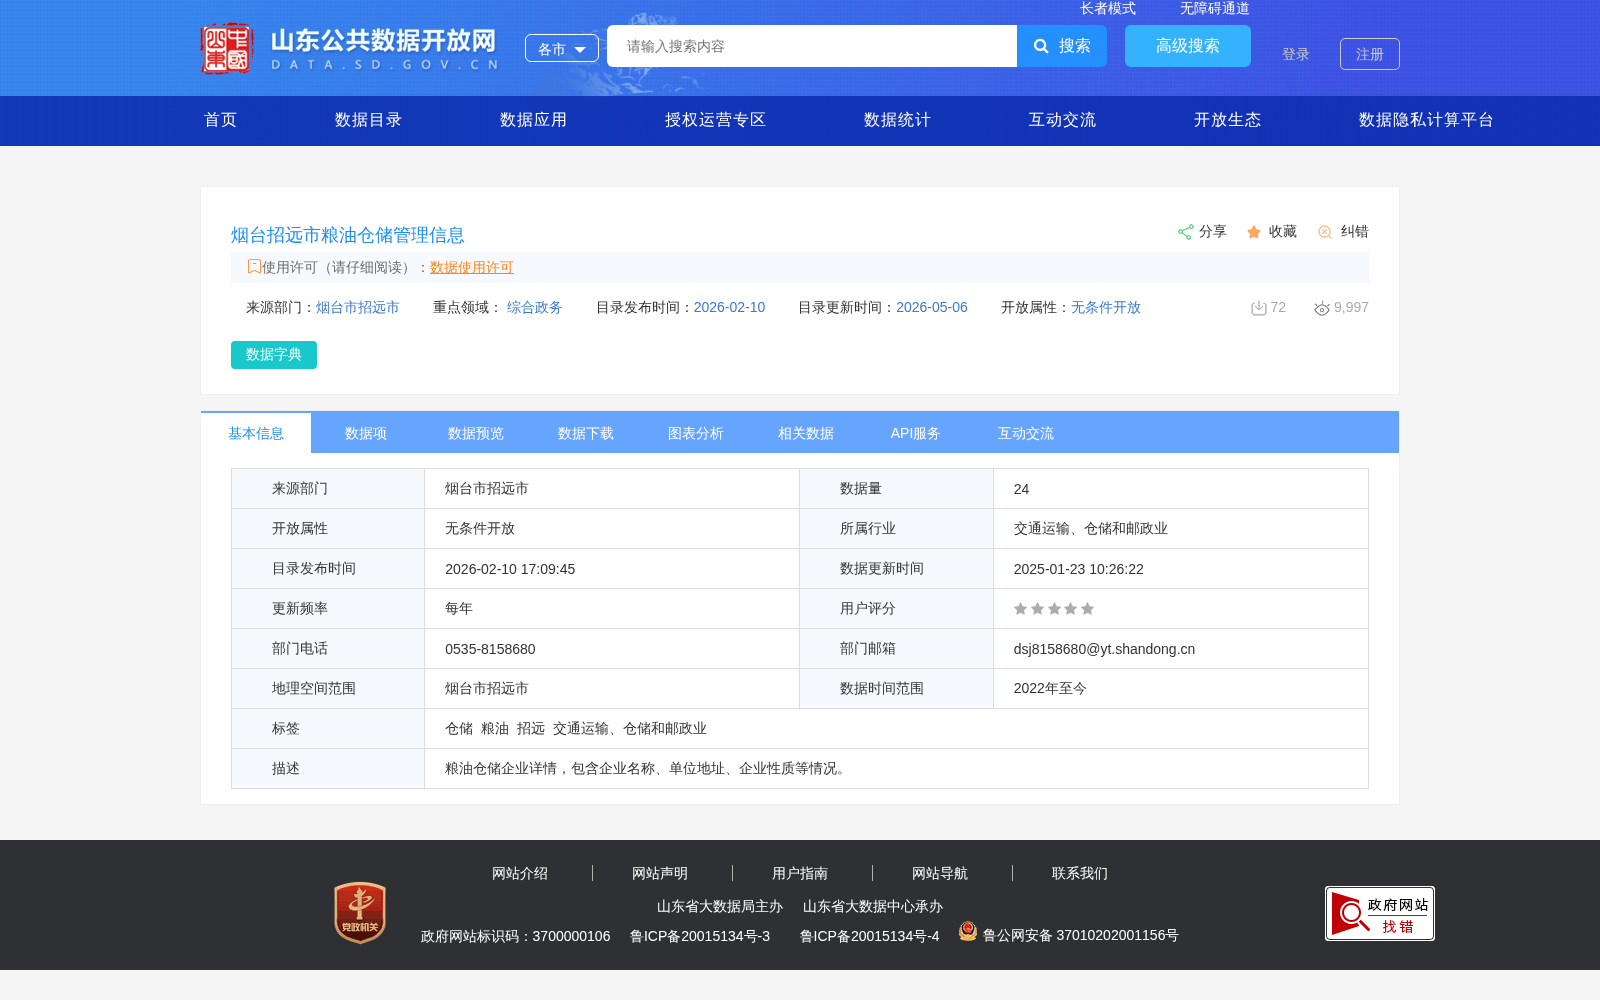Image resolution: width=1600 pixels, height=1000 pixels.
Task: Enable 长者模式 elder mode
Action: pos(1108,8)
